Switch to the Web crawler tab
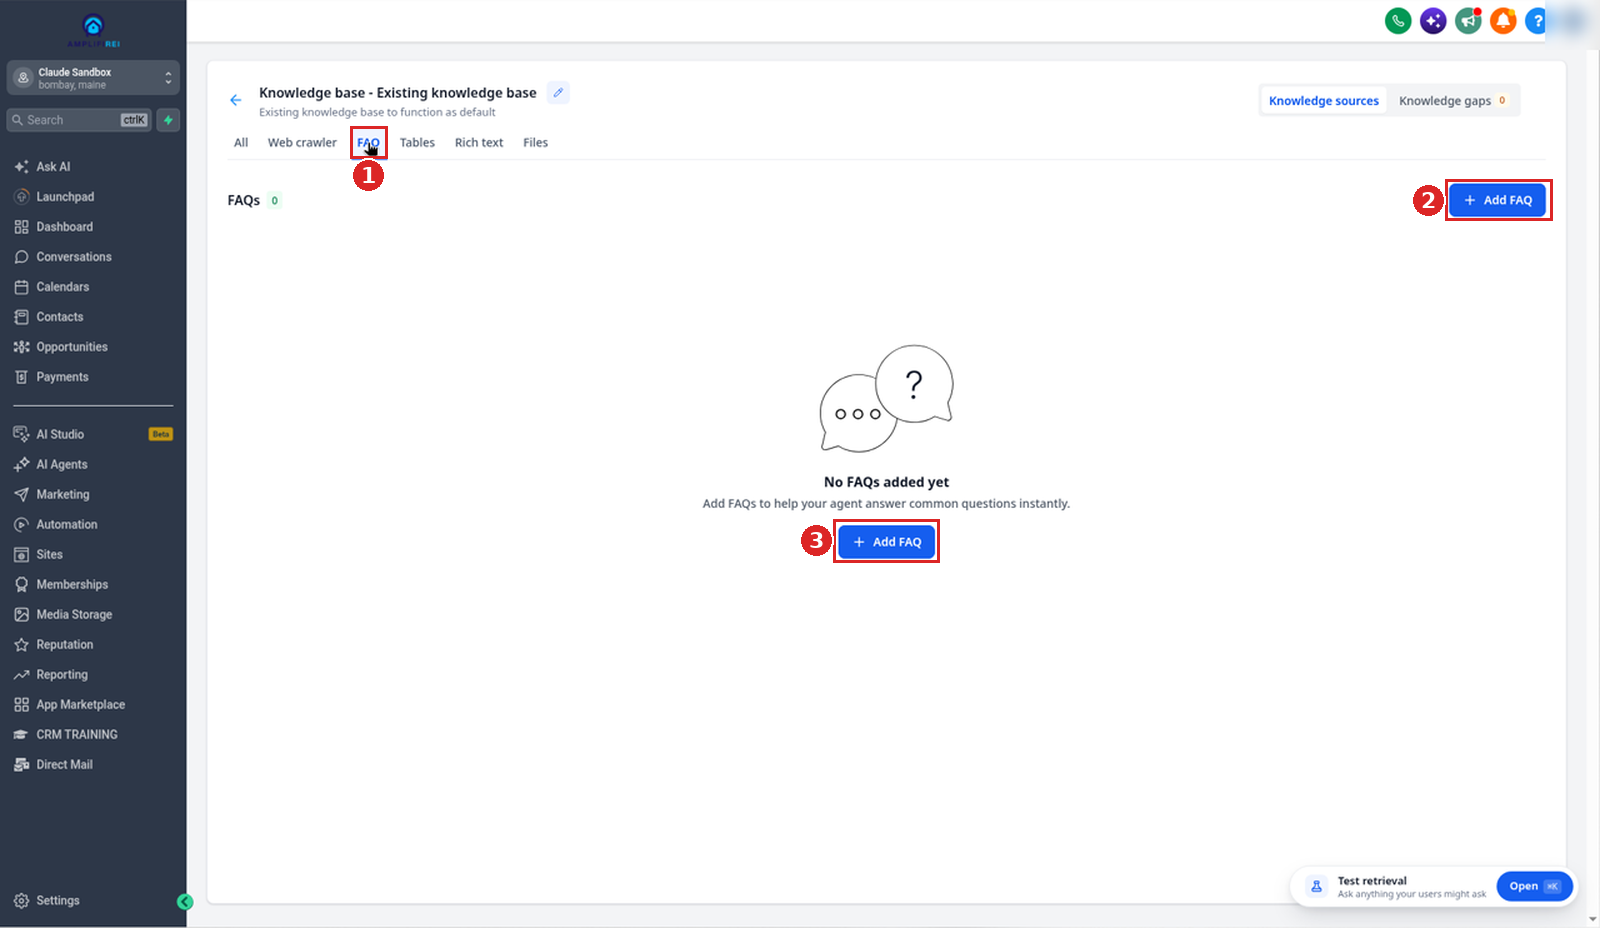The height and width of the screenshot is (928, 1600). (x=302, y=143)
